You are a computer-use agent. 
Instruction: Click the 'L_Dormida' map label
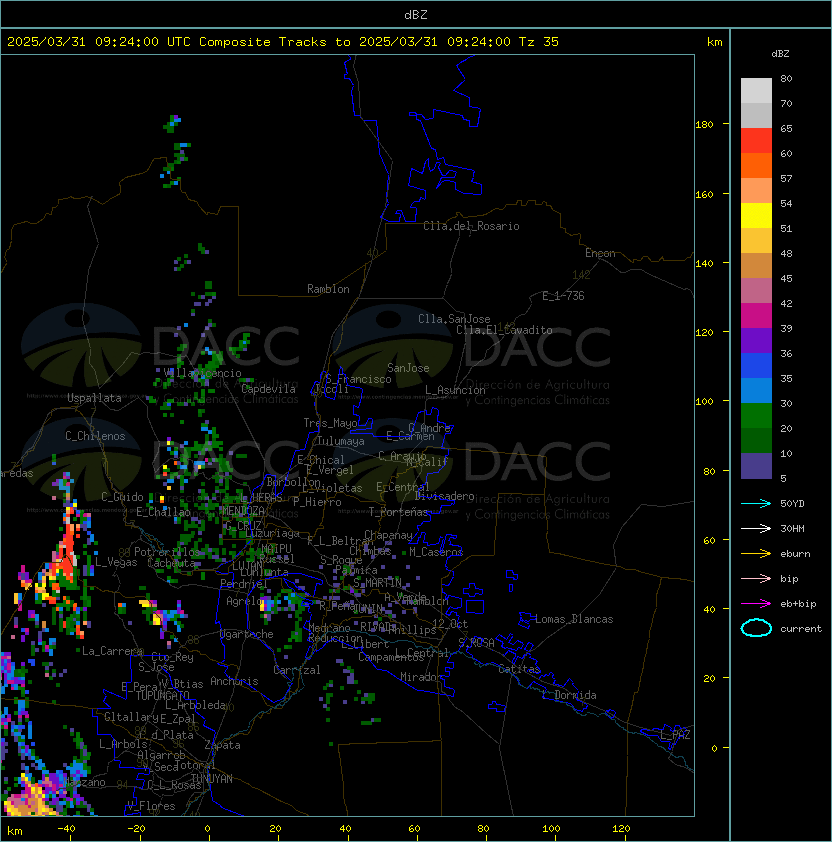pyautogui.click(x=569, y=695)
